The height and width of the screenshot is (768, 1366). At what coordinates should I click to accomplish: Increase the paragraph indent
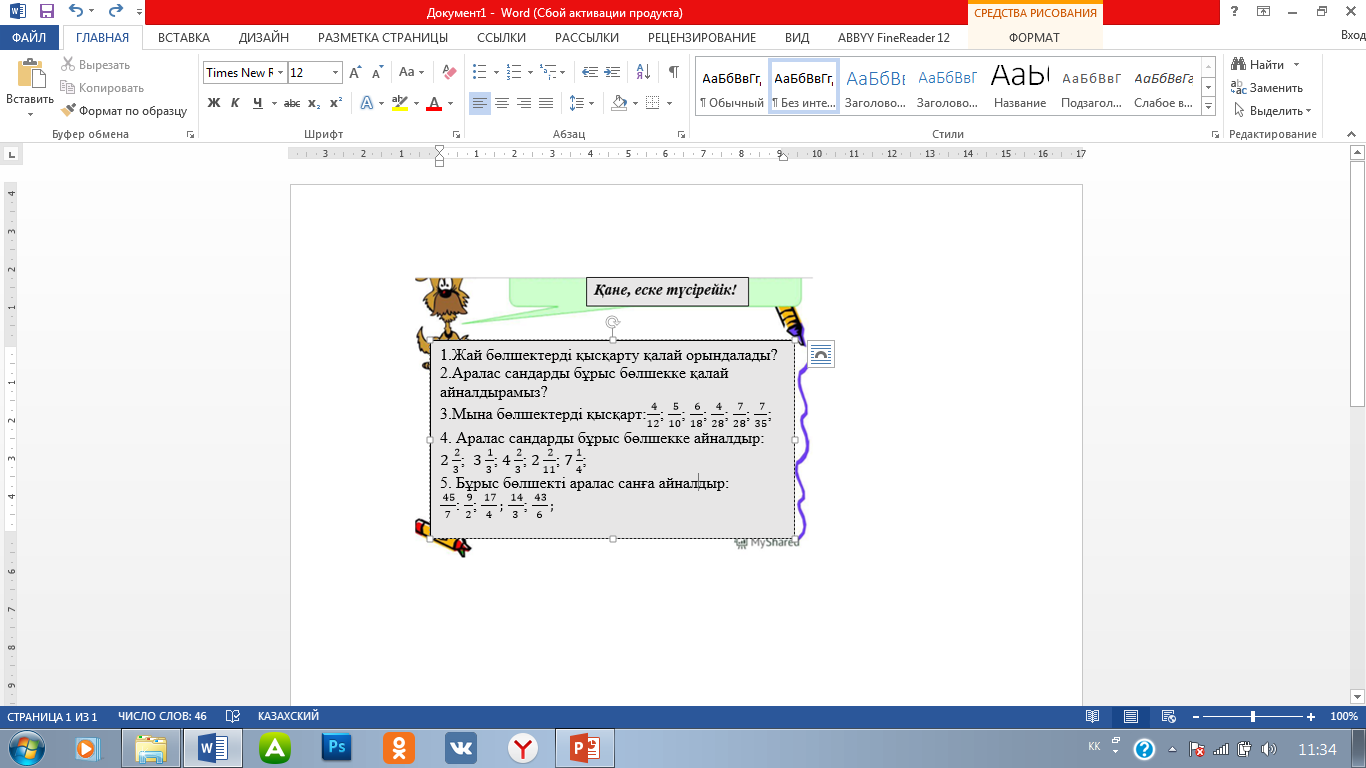613,72
